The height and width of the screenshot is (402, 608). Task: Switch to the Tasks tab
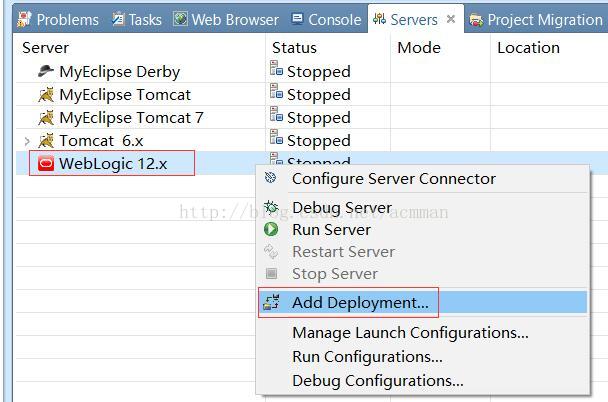[x=136, y=19]
